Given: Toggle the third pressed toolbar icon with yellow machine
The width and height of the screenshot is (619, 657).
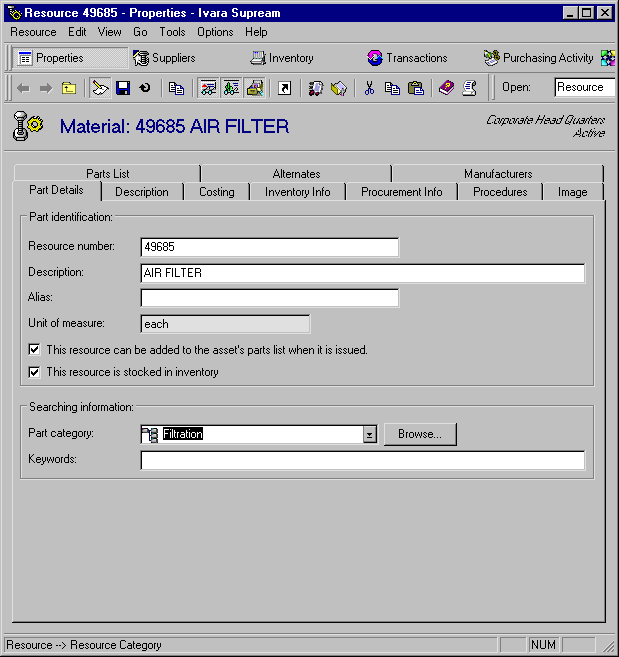Looking at the screenshot, I should [254, 88].
